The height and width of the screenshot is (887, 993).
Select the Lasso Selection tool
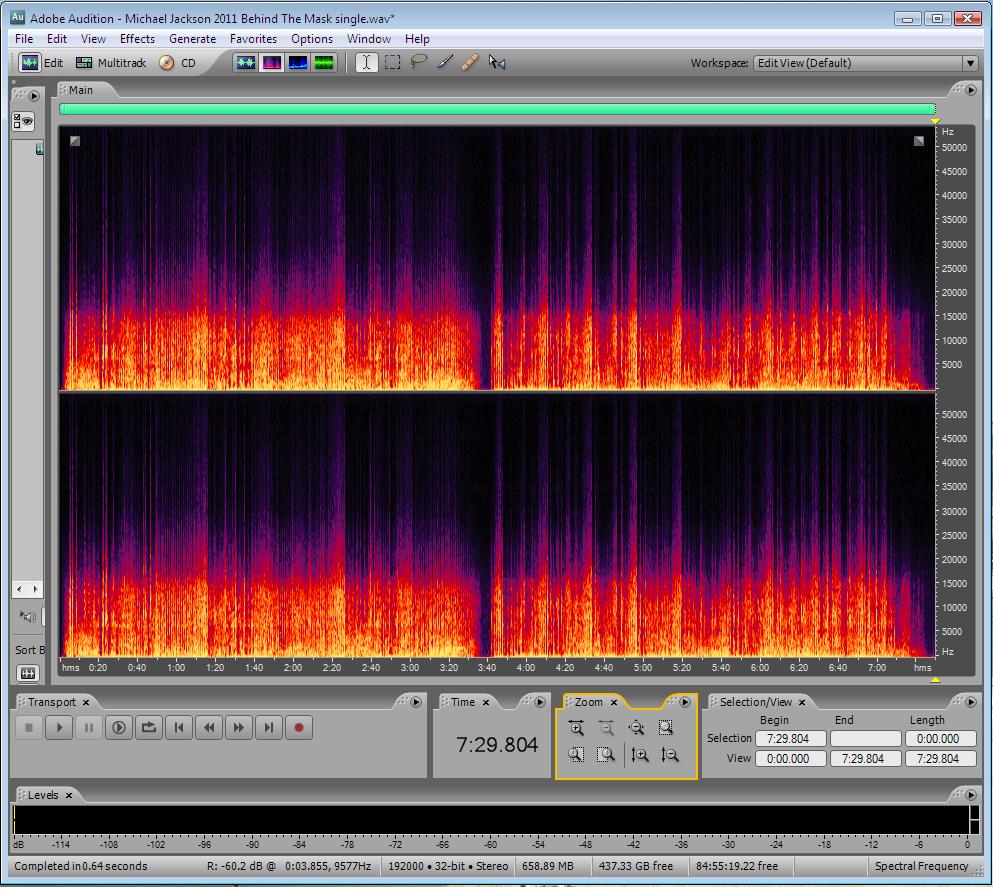click(x=419, y=63)
